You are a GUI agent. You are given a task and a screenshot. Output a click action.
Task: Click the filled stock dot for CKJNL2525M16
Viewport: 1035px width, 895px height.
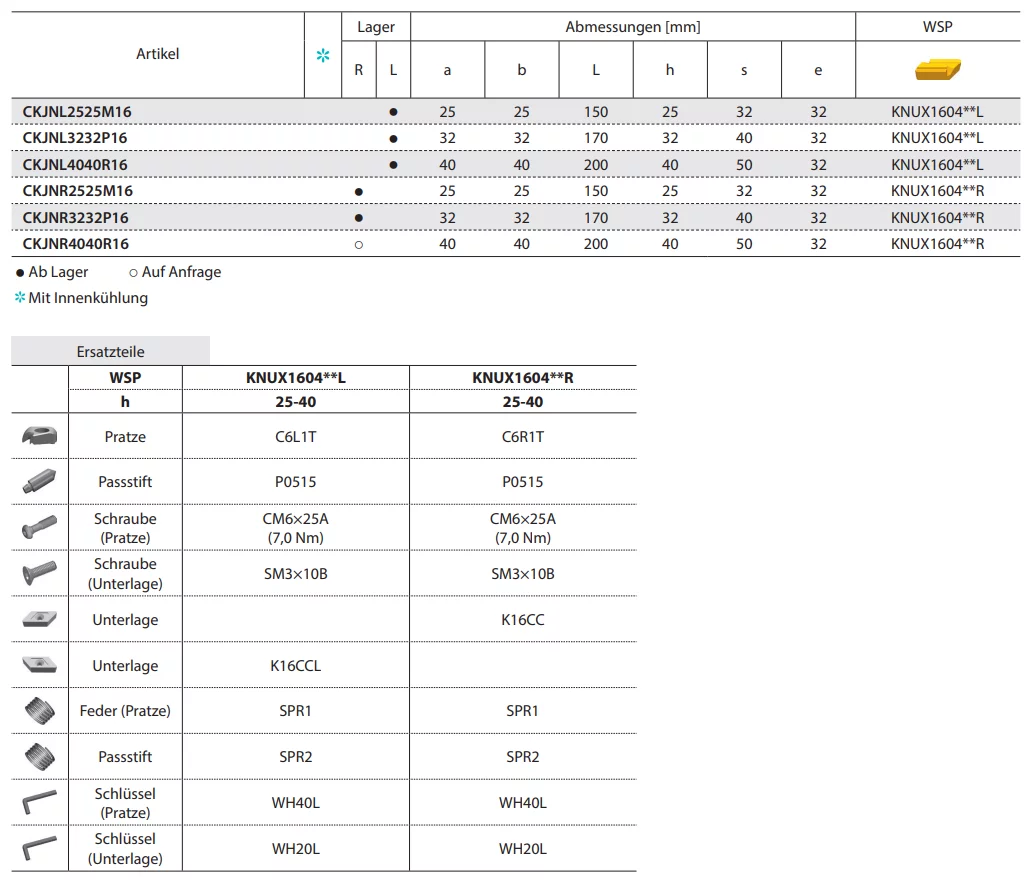393,112
